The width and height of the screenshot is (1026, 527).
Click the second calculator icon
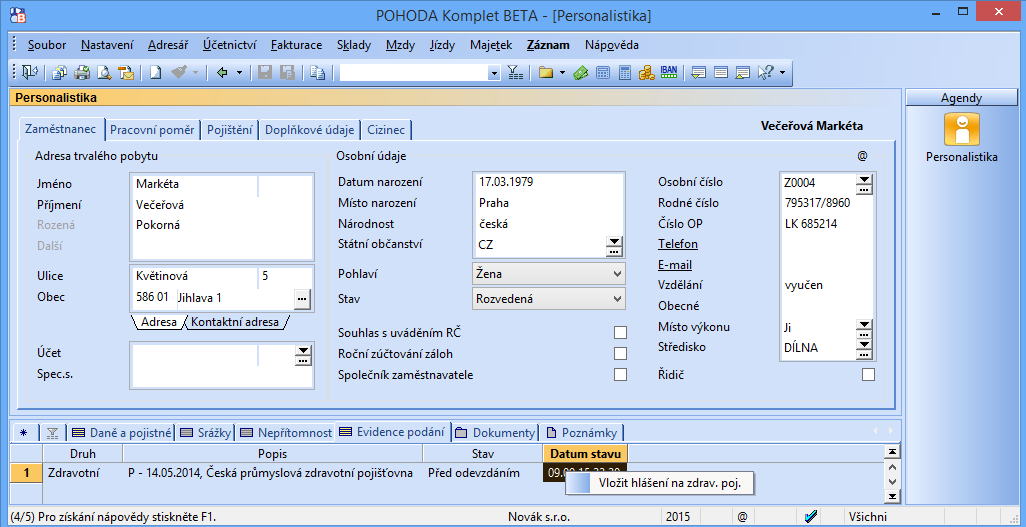click(625, 73)
